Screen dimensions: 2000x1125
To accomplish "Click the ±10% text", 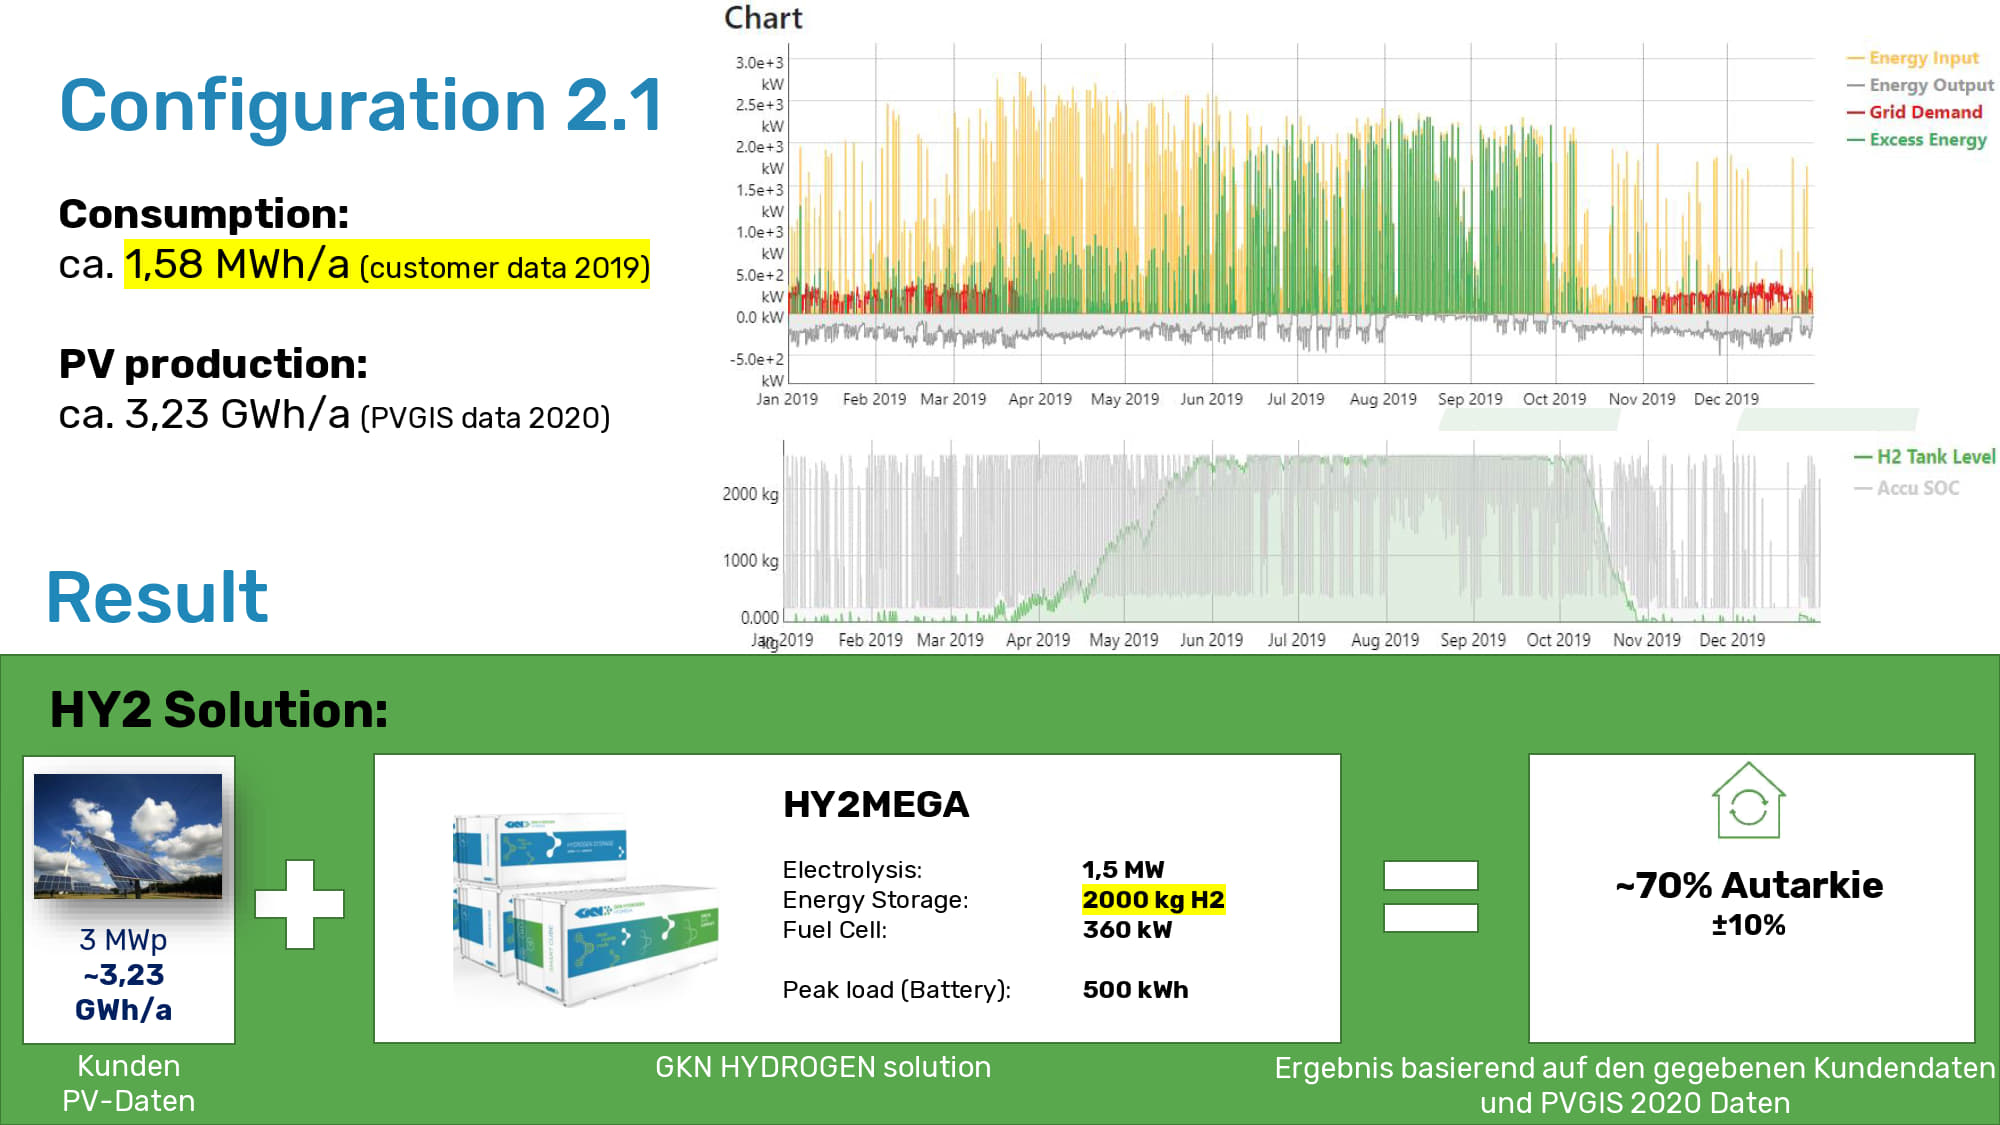I will tap(1748, 925).
